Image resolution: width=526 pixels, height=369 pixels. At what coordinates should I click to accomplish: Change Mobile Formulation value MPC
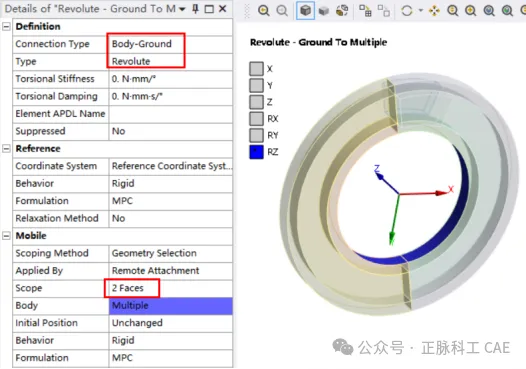point(170,358)
